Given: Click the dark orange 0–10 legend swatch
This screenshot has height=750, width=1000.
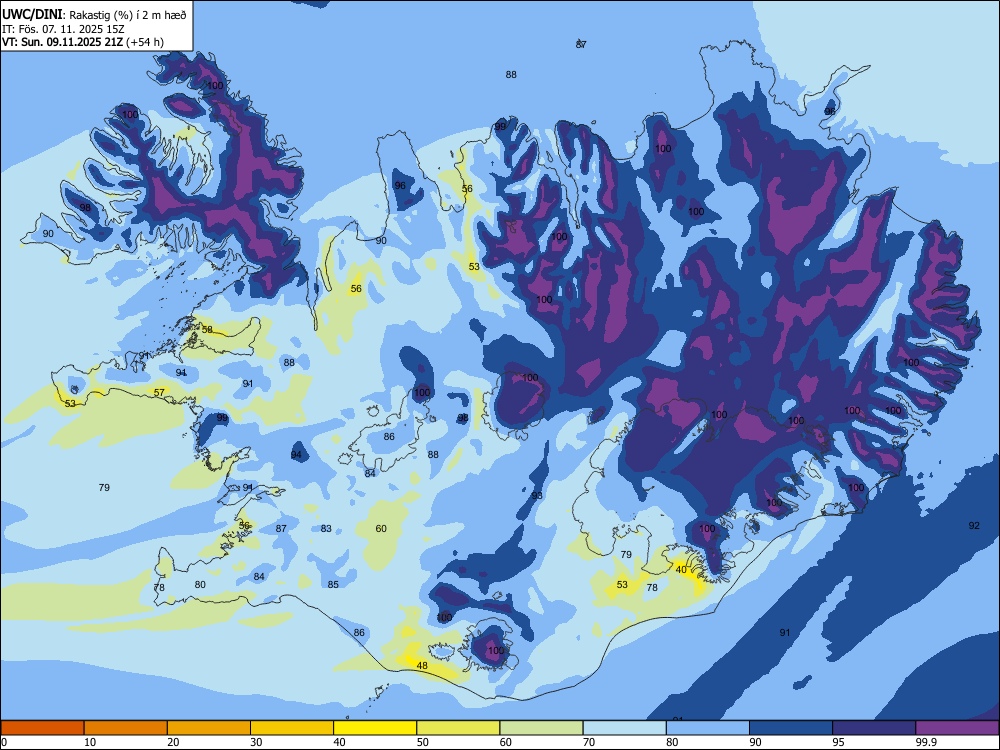Looking at the screenshot, I should pyautogui.click(x=43, y=728).
